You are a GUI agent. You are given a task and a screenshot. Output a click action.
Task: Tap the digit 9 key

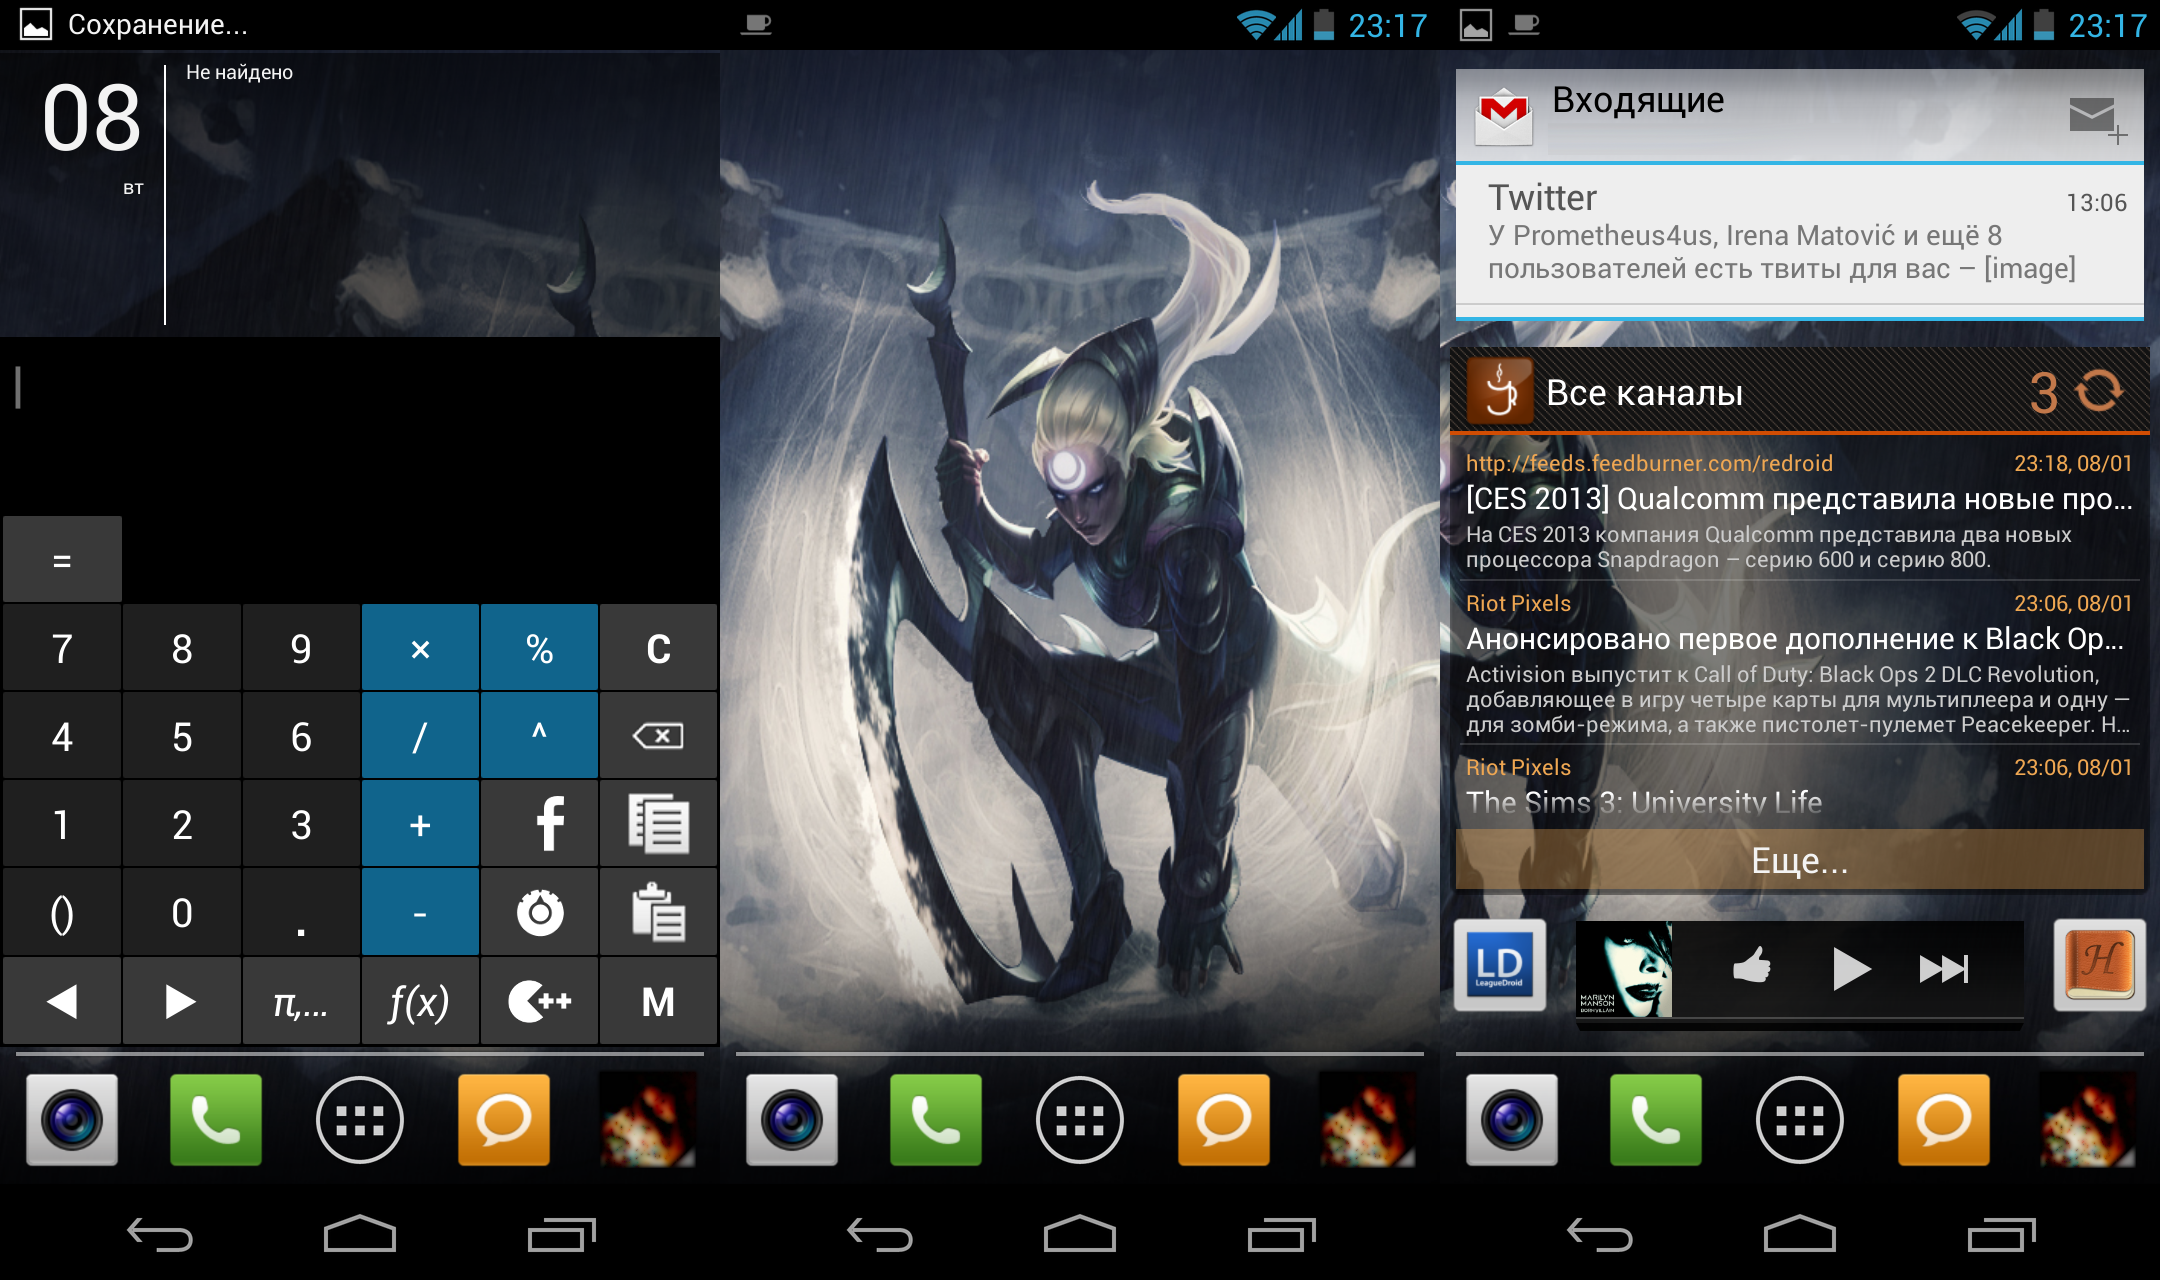301,648
